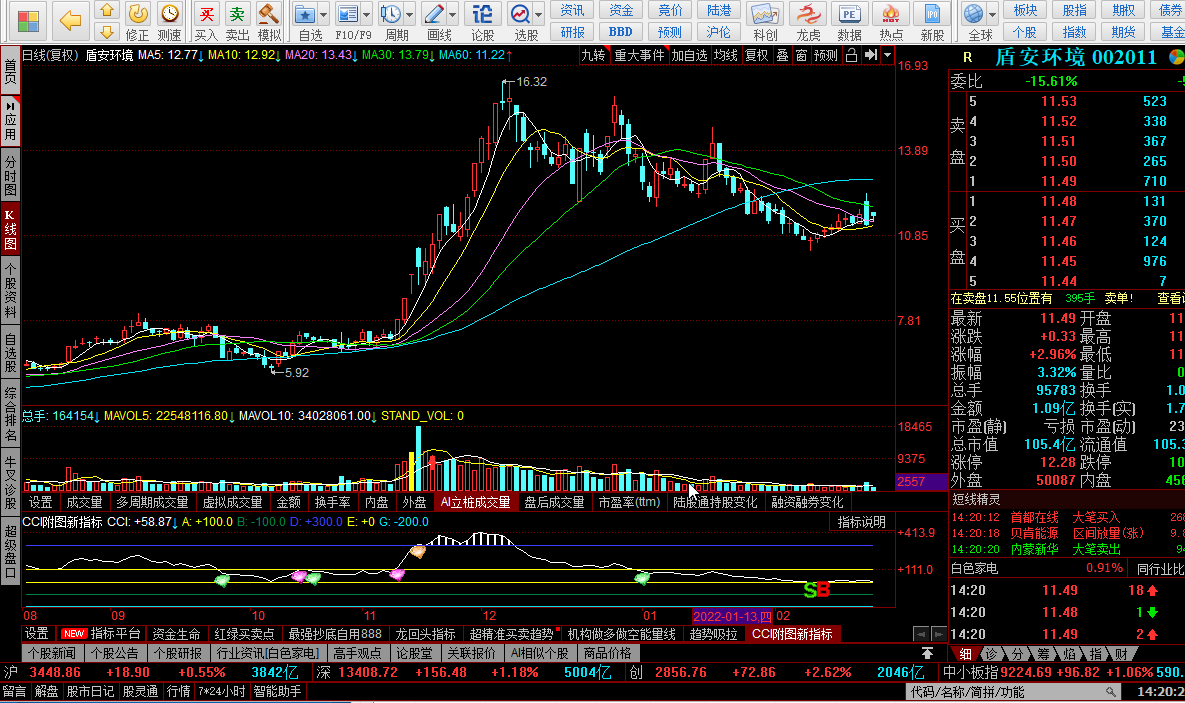Click the pie chart icon beside 002011
The width and height of the screenshot is (1185, 703).
click(1176, 57)
